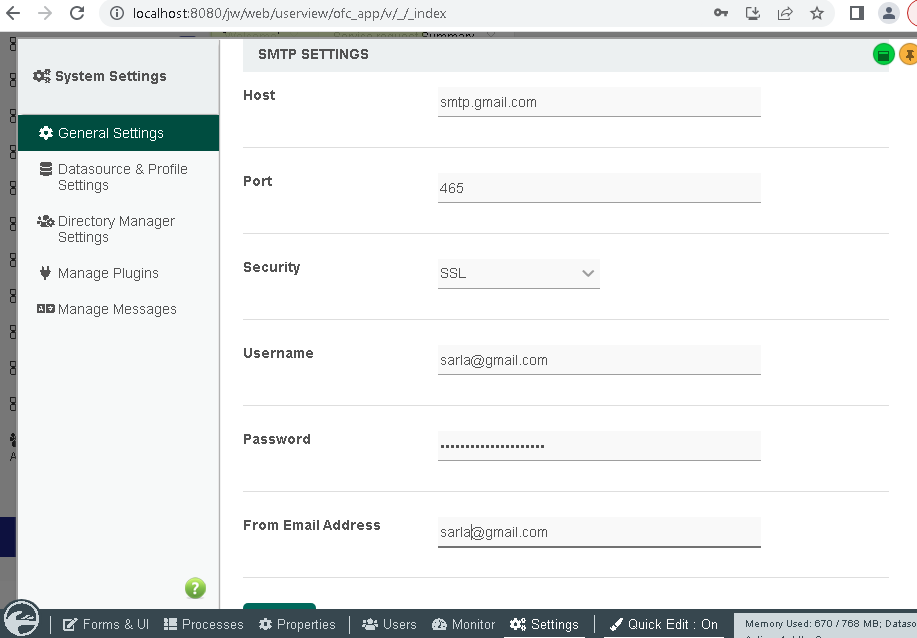Reload the page using the browser refresh icon

click(77, 14)
